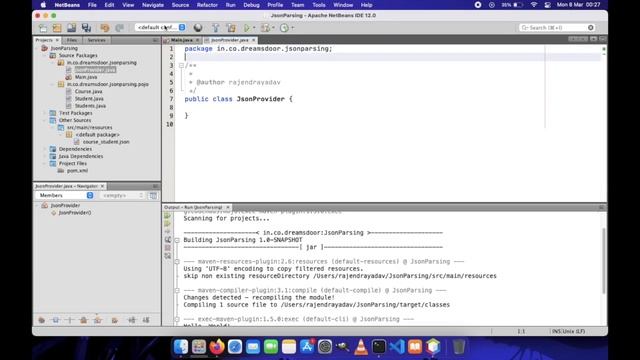640x360 pixels.
Task: Select Students.java in project tree
Action: (x=90, y=106)
